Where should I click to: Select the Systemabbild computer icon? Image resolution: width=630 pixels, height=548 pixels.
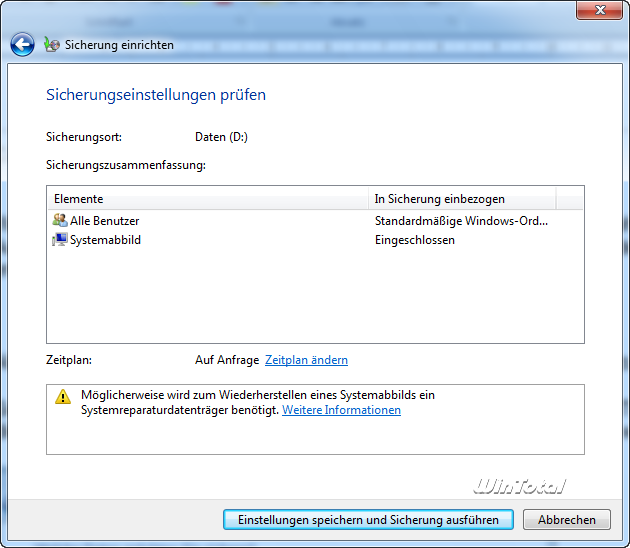click(x=60, y=239)
